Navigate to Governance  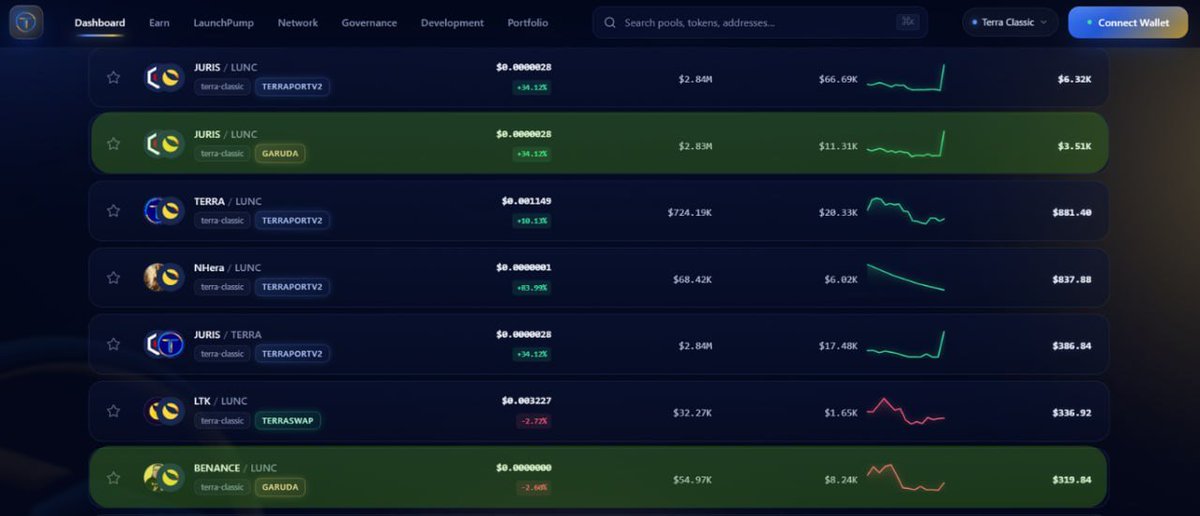tap(369, 22)
